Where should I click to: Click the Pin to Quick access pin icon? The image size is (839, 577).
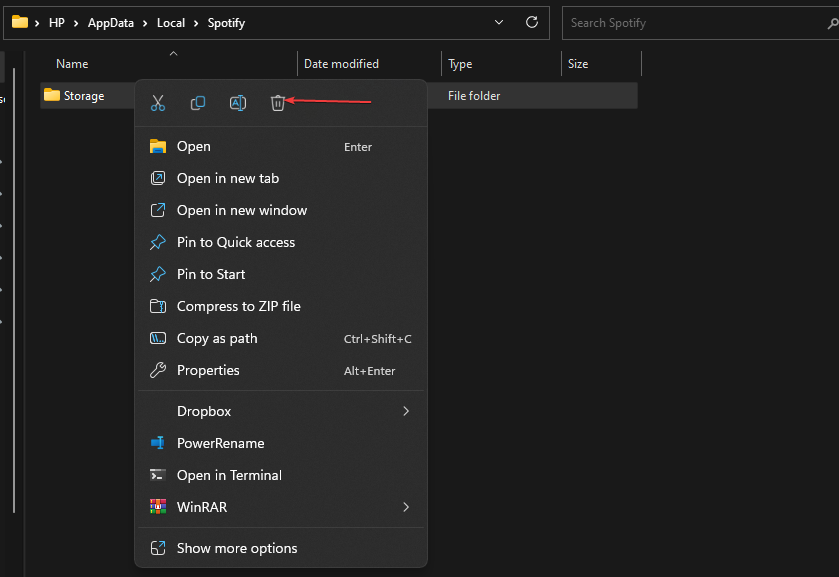tap(158, 242)
